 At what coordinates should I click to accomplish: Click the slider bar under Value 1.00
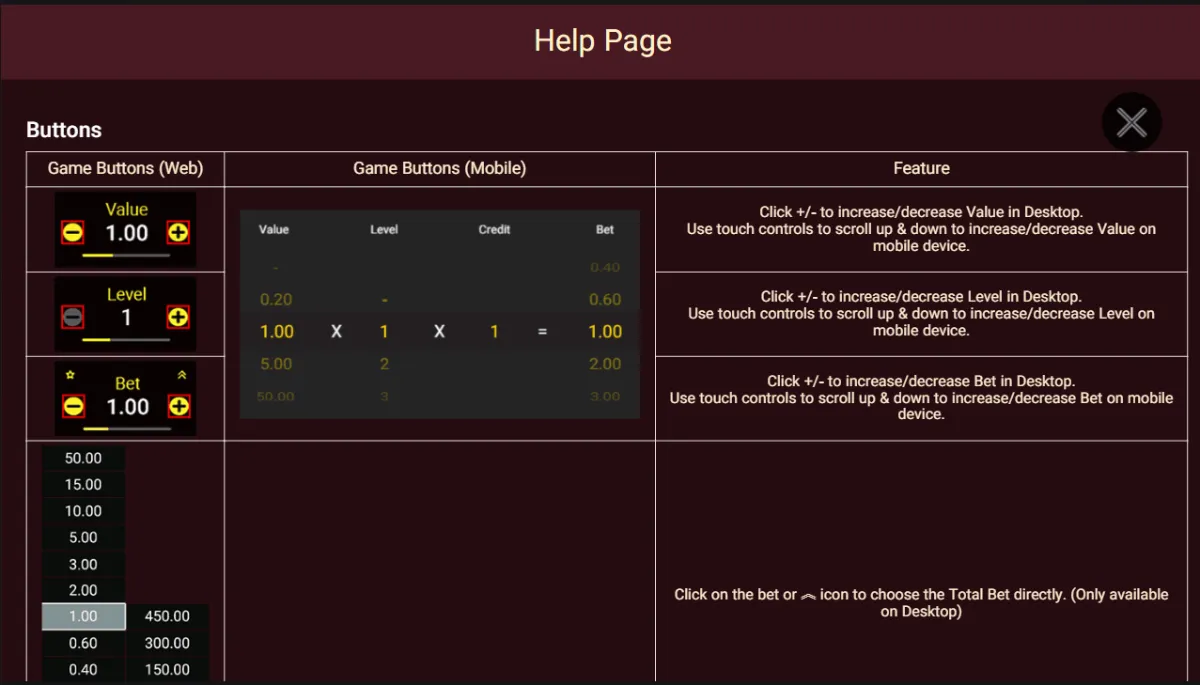126,256
